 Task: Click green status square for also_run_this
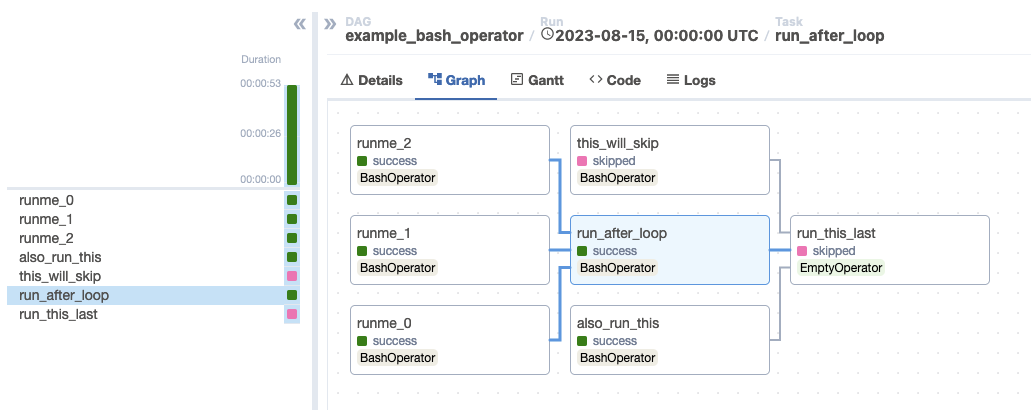[292, 257]
